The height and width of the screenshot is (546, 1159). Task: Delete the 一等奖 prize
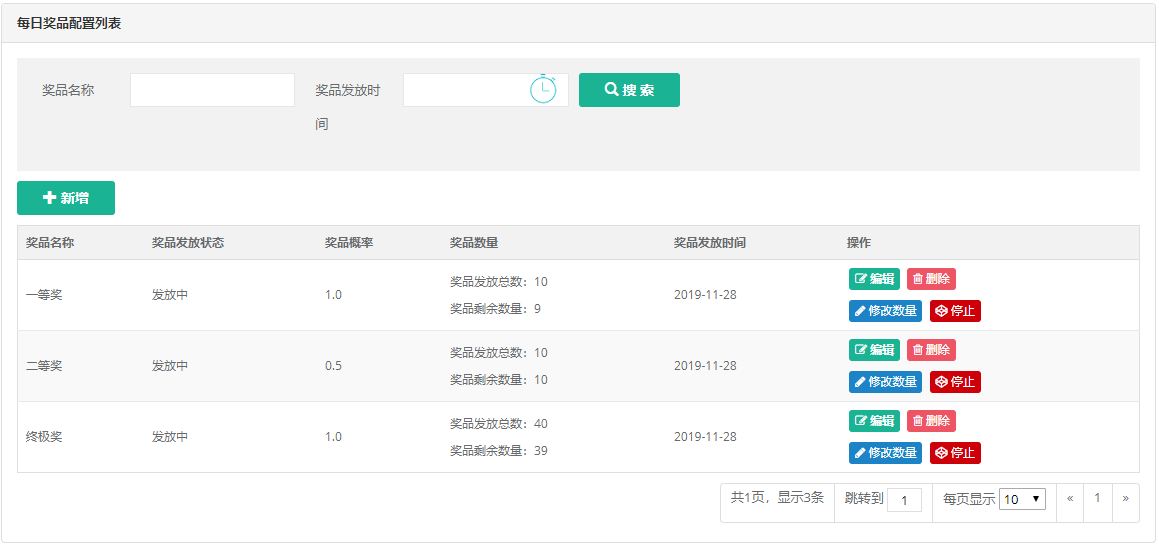pyautogui.click(x=931, y=279)
